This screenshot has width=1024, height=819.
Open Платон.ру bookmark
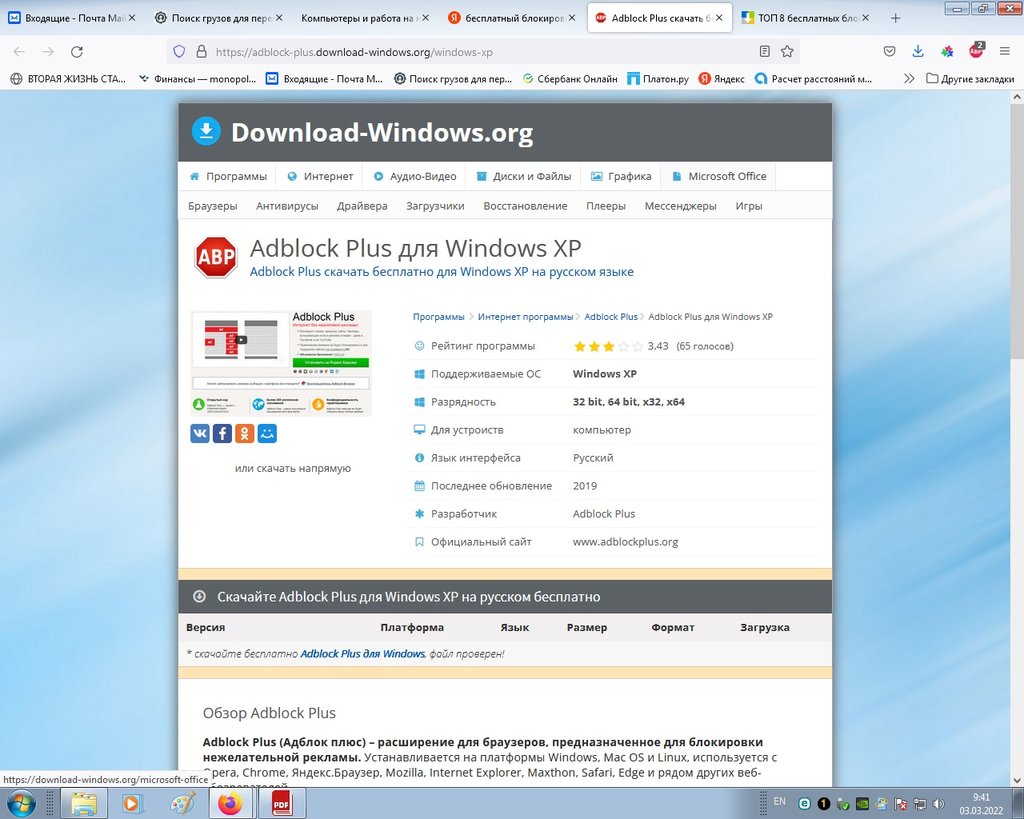click(x=658, y=78)
